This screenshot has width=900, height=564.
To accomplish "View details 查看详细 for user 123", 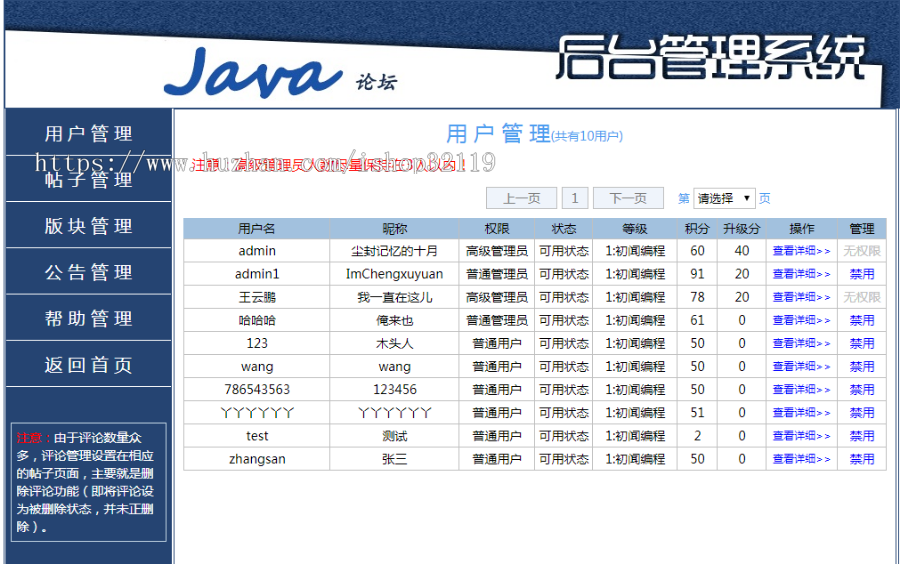I will click(x=801, y=343).
